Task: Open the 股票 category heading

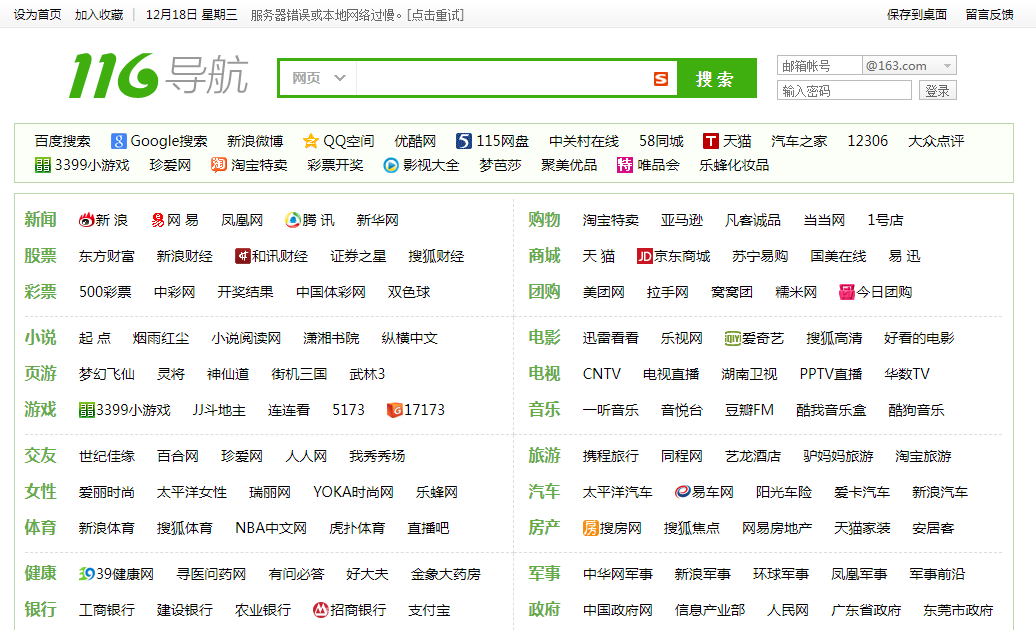Action: coord(40,256)
